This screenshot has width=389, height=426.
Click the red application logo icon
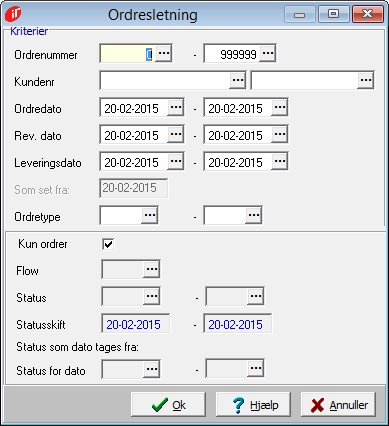[13, 14]
